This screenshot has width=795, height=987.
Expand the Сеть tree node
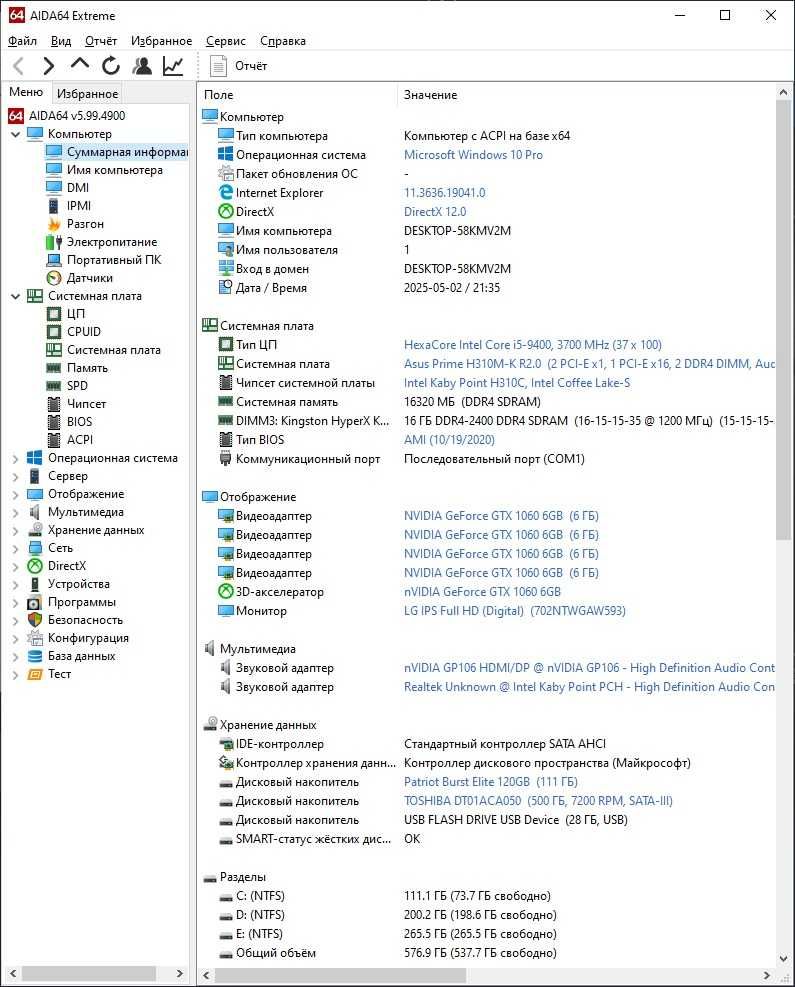16,548
